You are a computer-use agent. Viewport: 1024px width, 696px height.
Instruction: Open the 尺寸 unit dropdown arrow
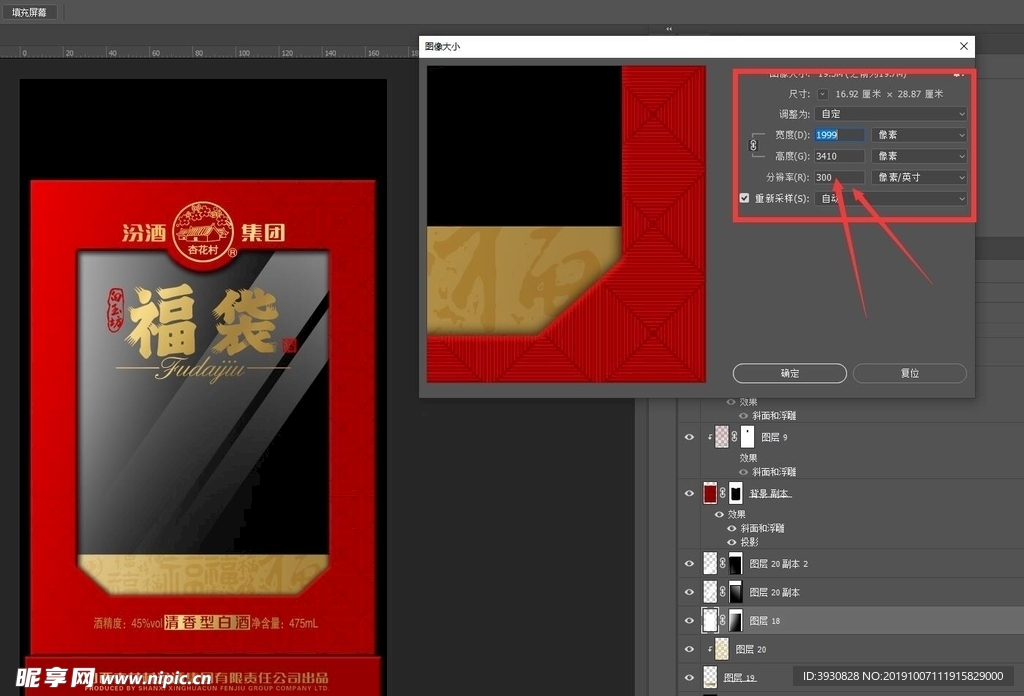coord(822,94)
